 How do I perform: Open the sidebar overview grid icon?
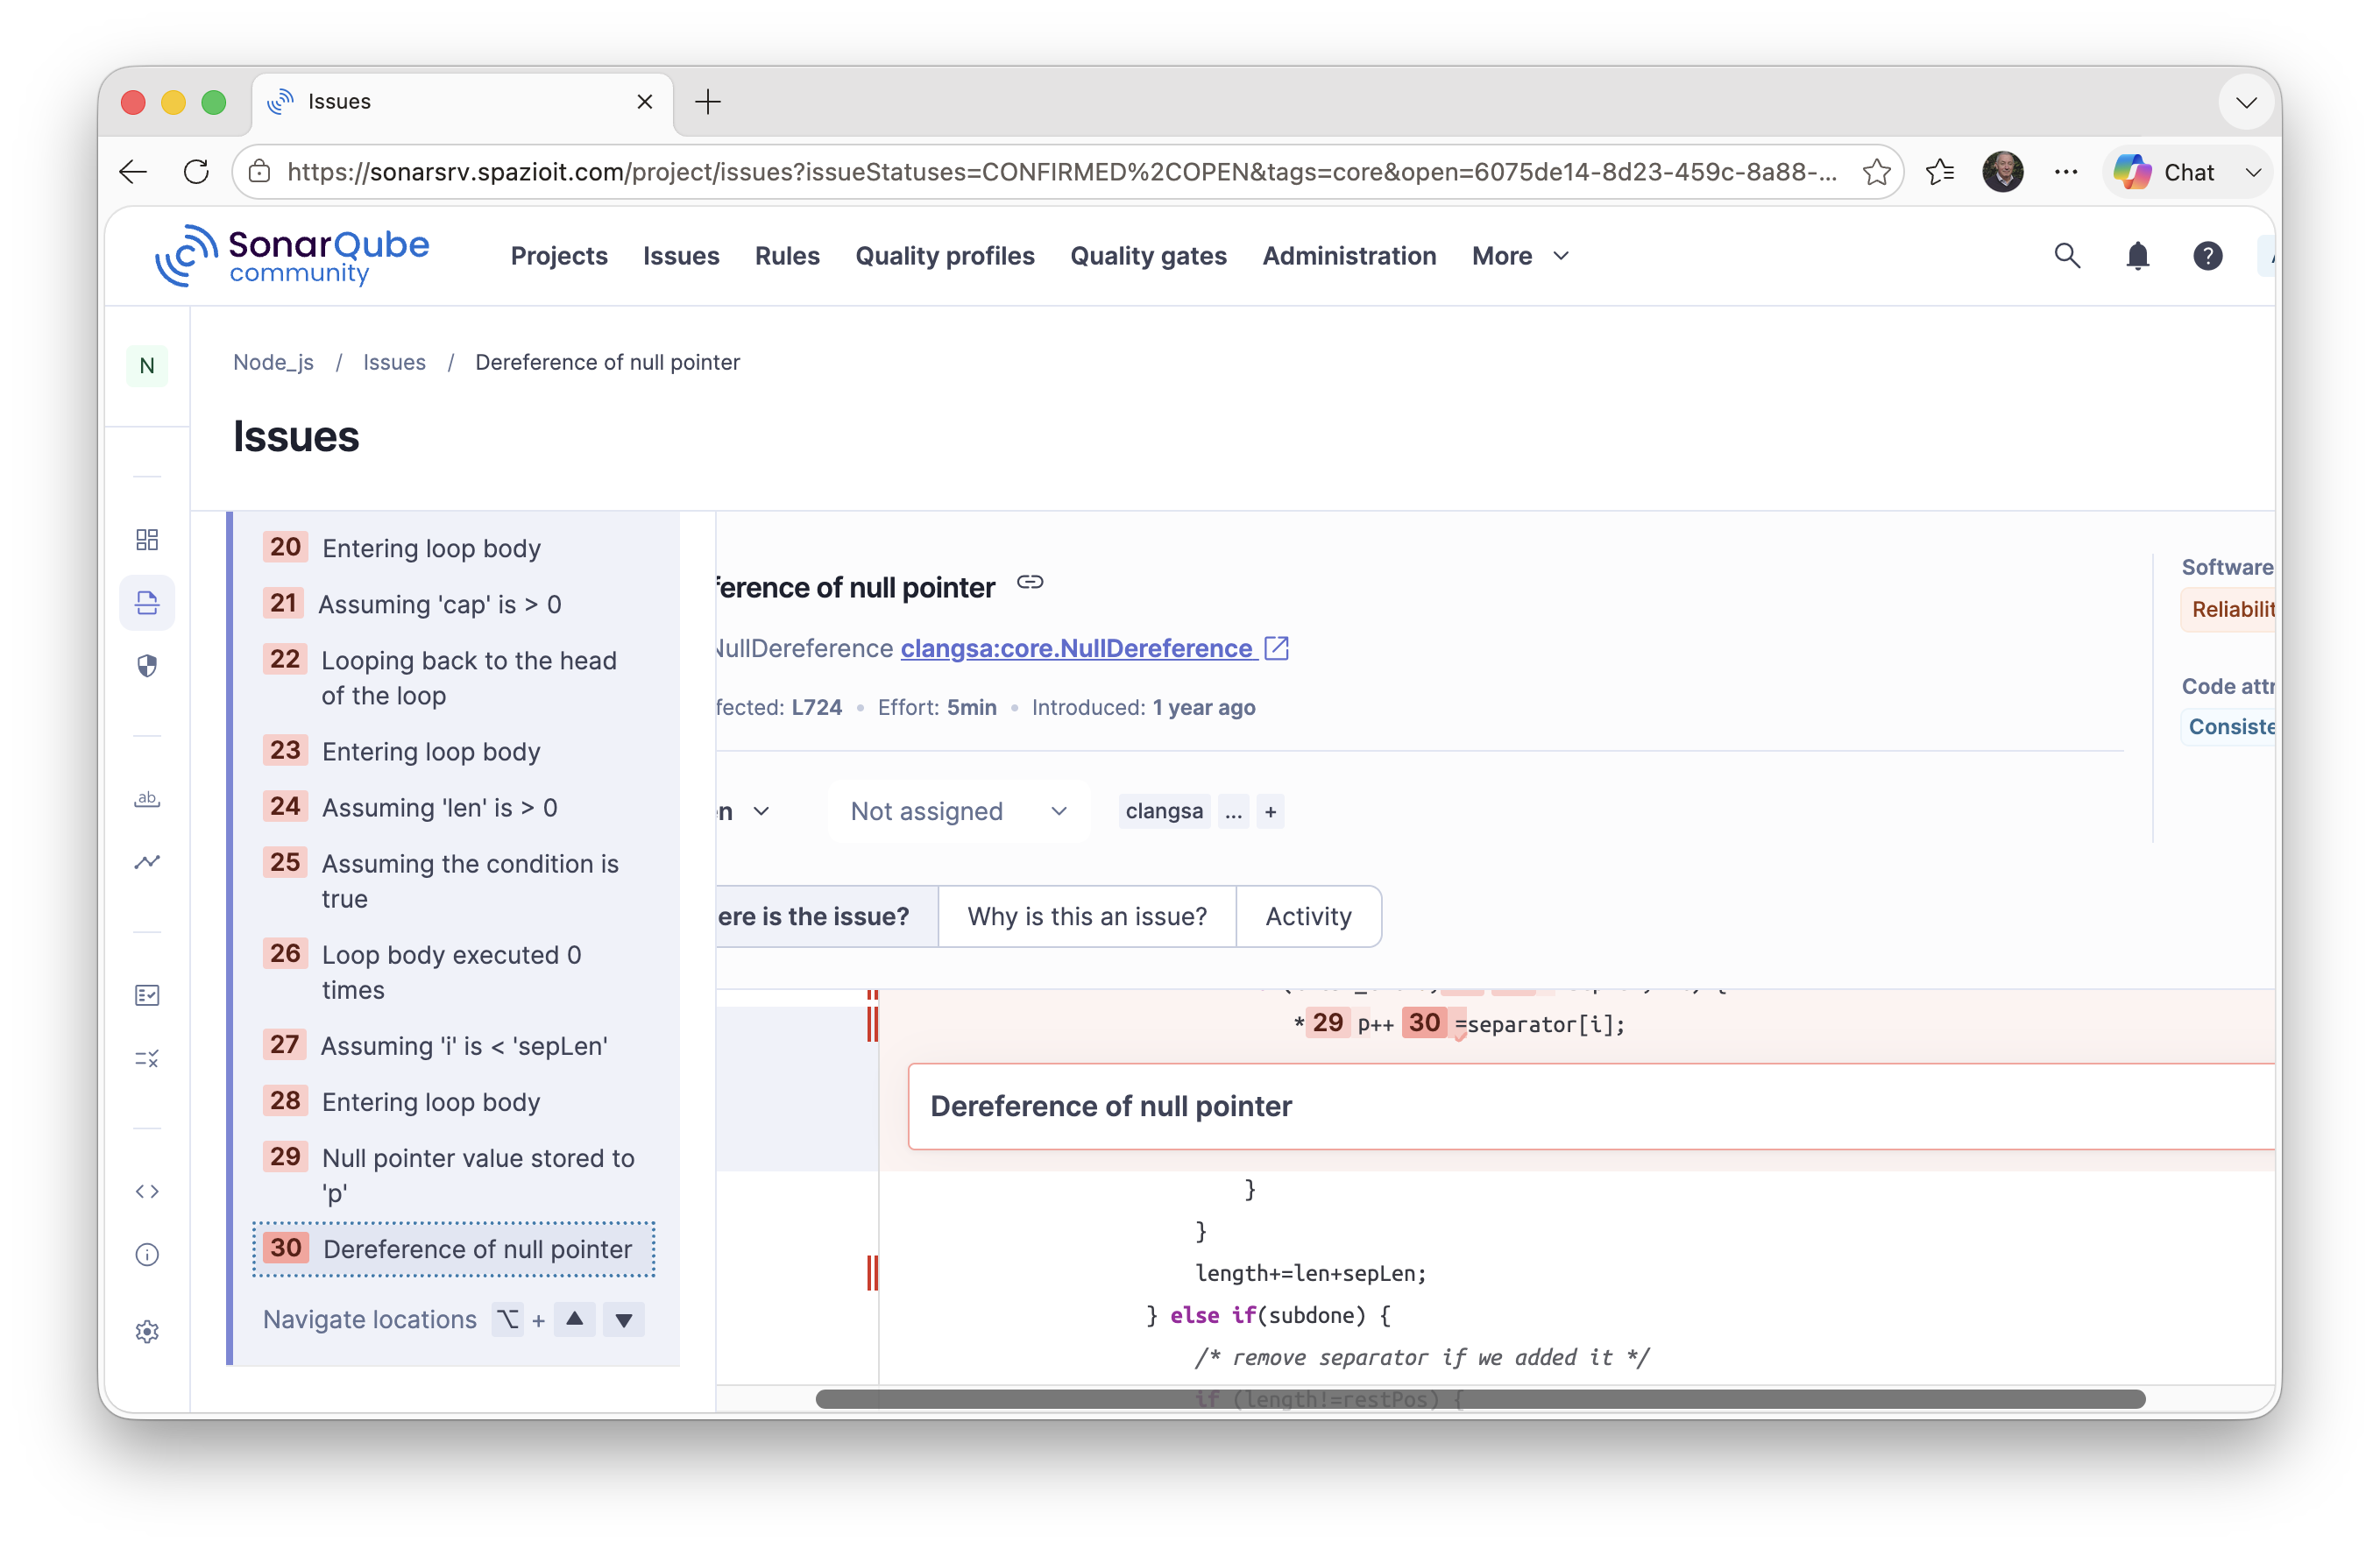coord(147,540)
